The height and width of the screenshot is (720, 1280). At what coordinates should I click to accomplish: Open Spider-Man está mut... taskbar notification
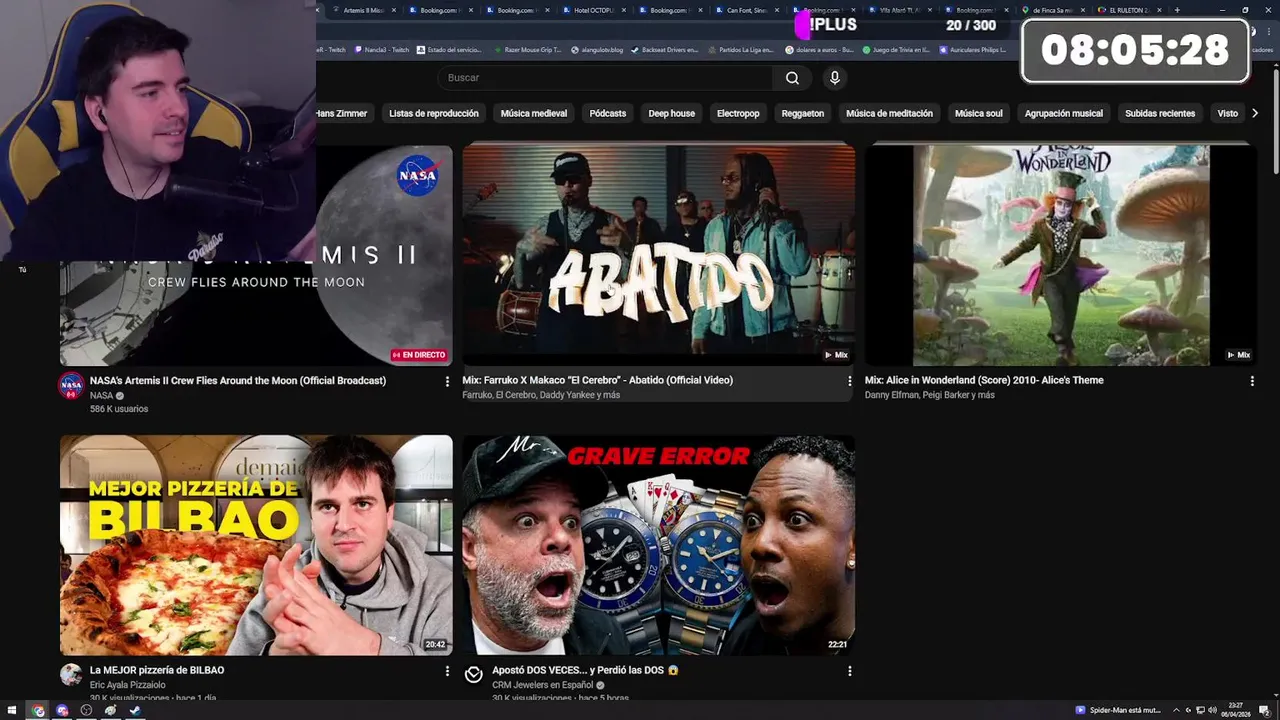pyautogui.click(x=1118, y=710)
